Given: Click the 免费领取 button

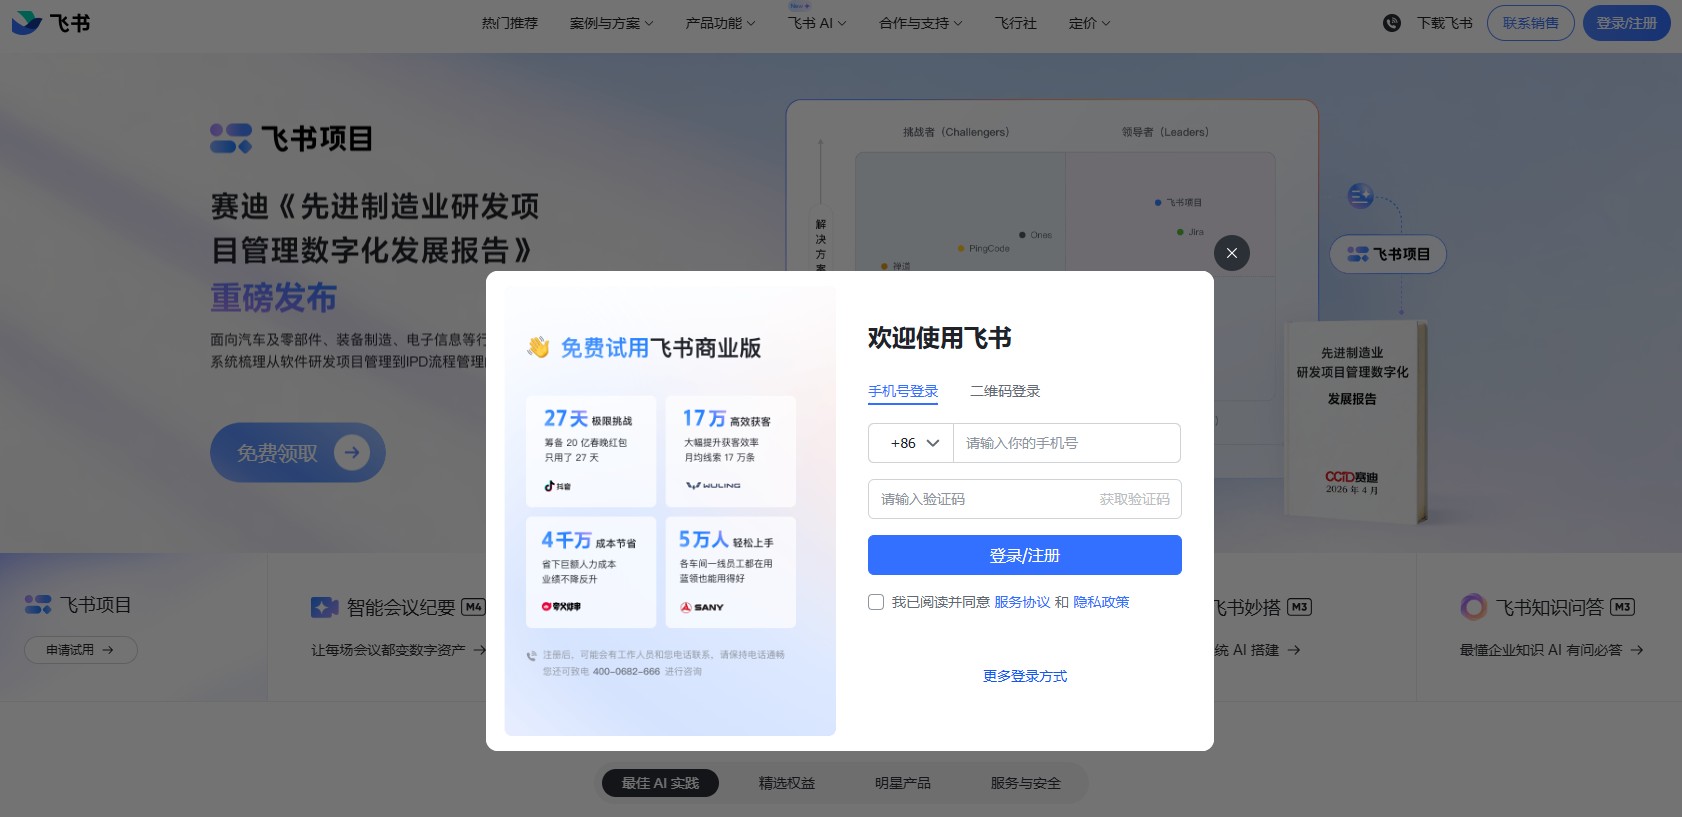Looking at the screenshot, I should pos(298,453).
